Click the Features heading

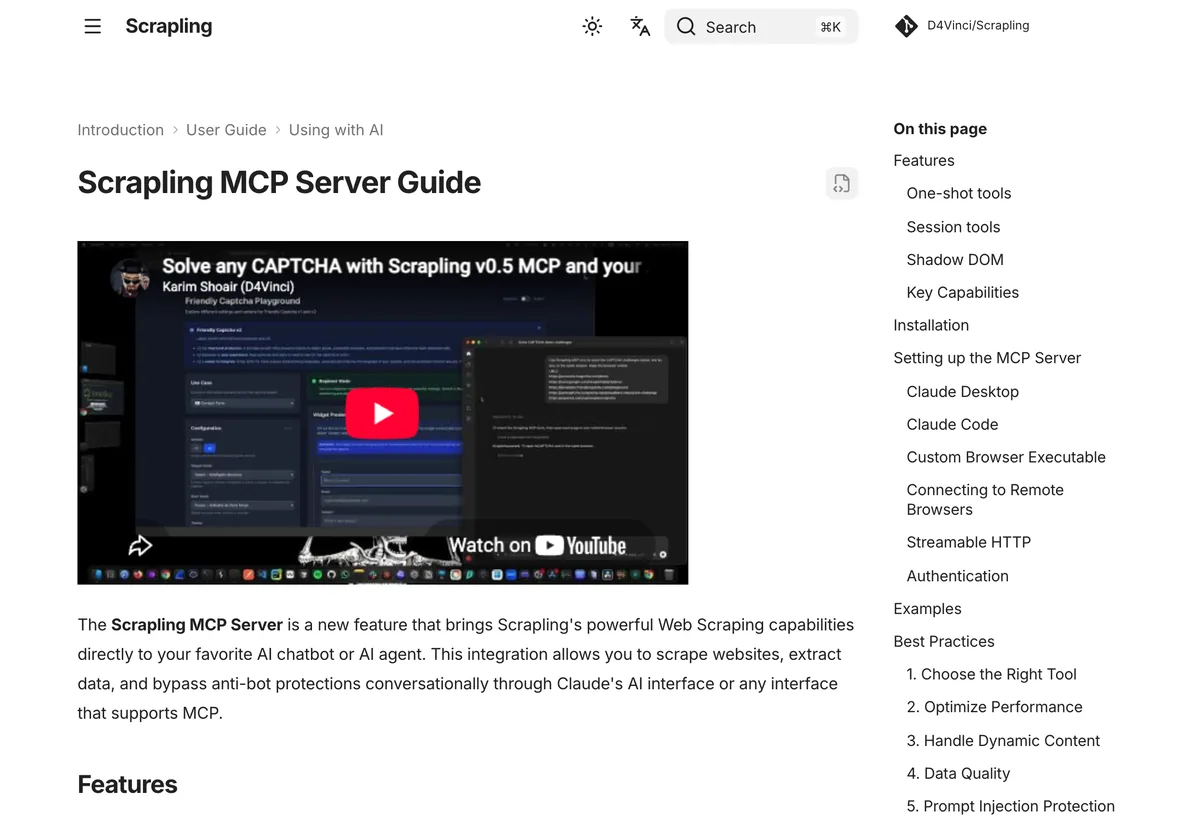click(x=127, y=785)
